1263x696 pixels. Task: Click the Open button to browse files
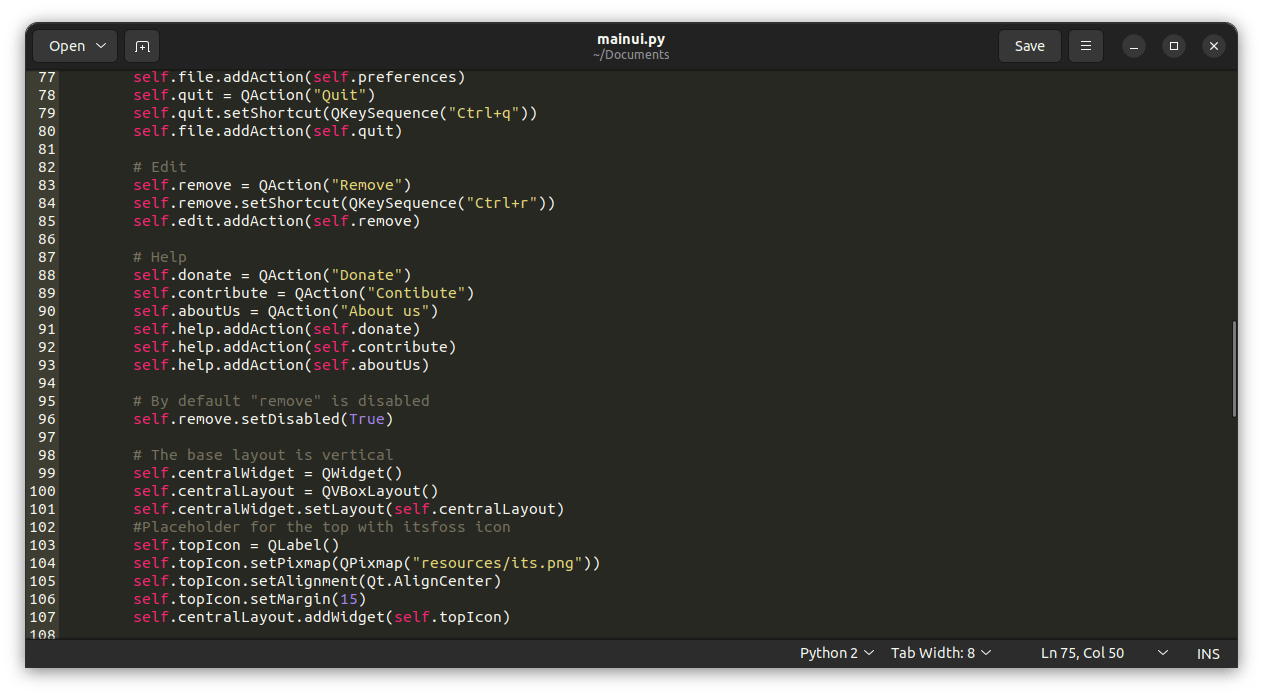point(75,46)
